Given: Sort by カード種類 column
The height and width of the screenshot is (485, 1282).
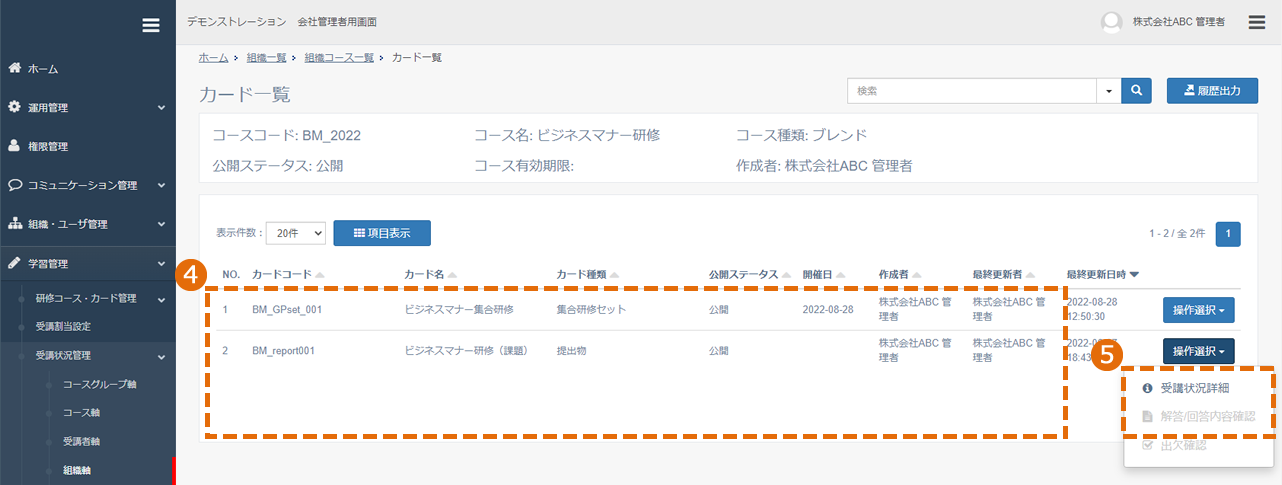Looking at the screenshot, I should click(588, 274).
